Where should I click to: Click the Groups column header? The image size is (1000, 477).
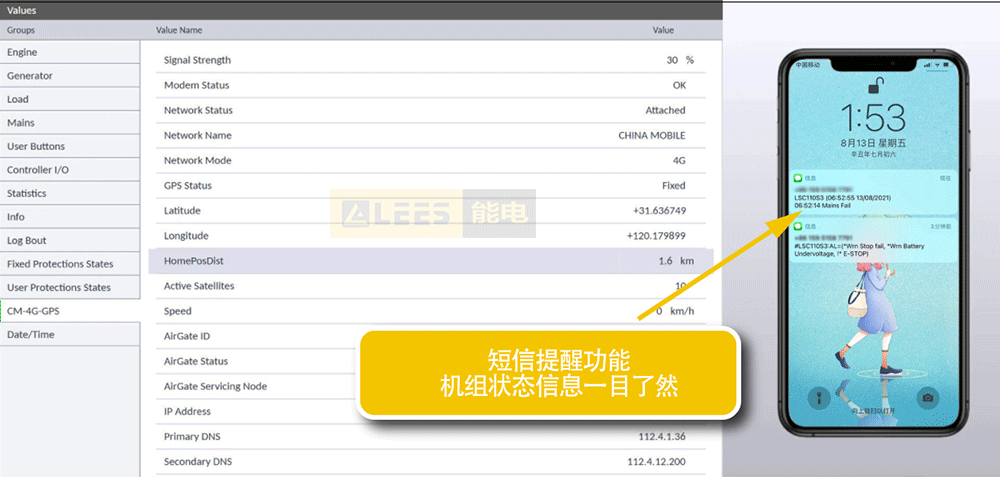(x=21, y=30)
